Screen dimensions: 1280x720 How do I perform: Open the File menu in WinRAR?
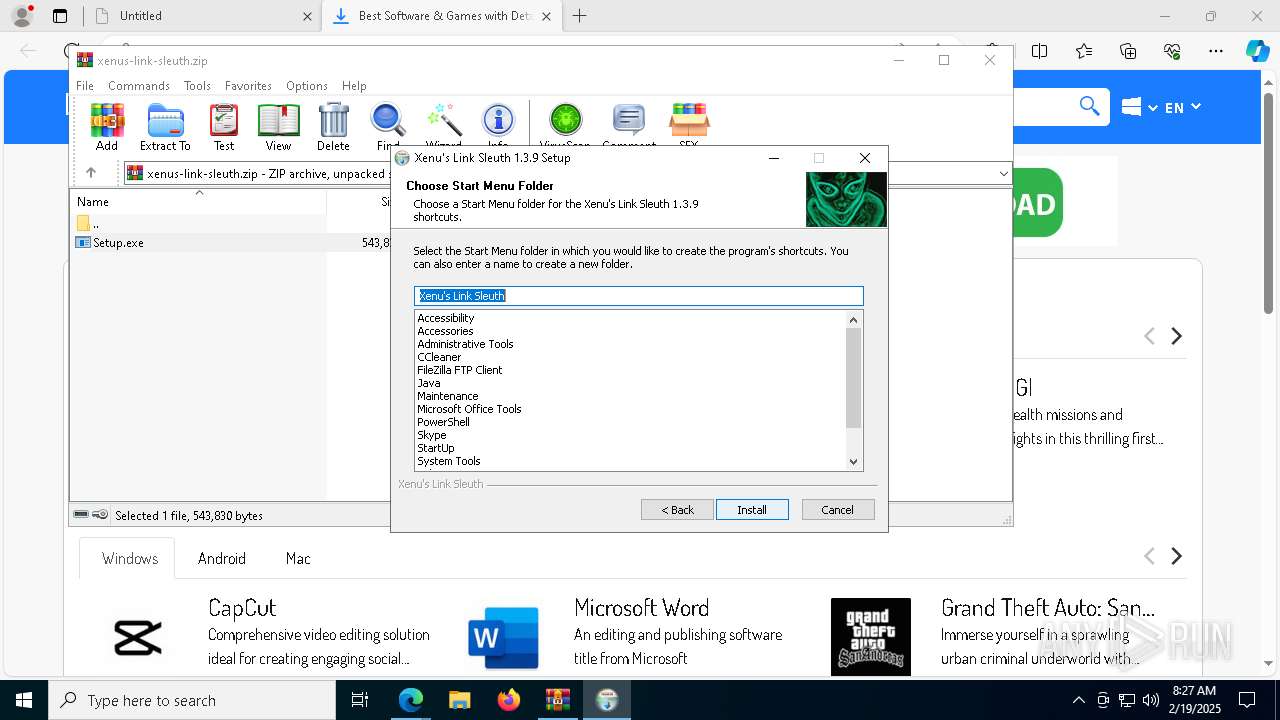[x=85, y=86]
